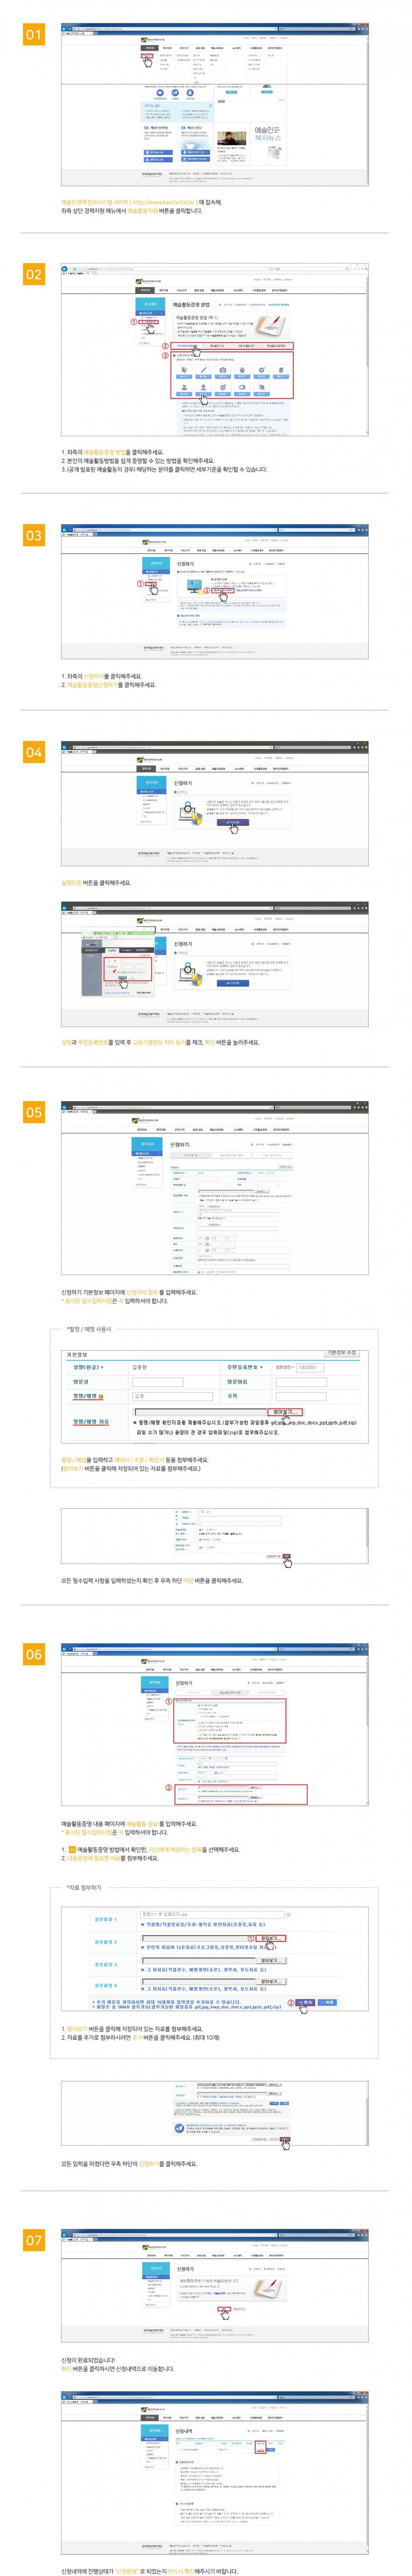Click the pencil category icon in step 02
Viewport: 412px width, 2576px height.
(x=204, y=370)
